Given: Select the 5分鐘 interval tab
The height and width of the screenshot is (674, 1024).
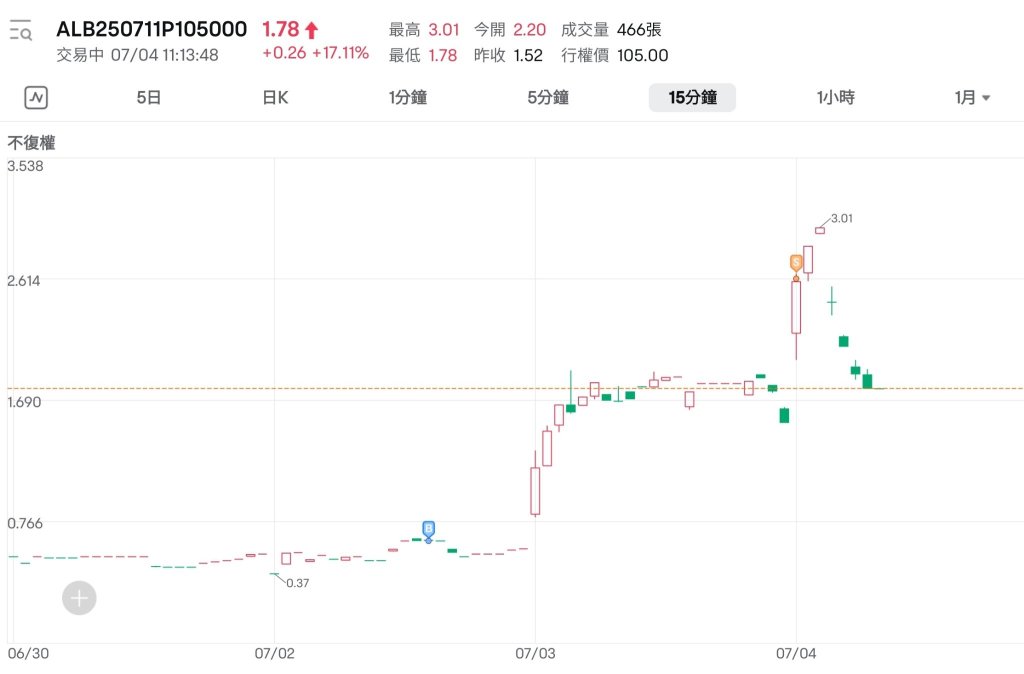Looking at the screenshot, I should click(548, 98).
